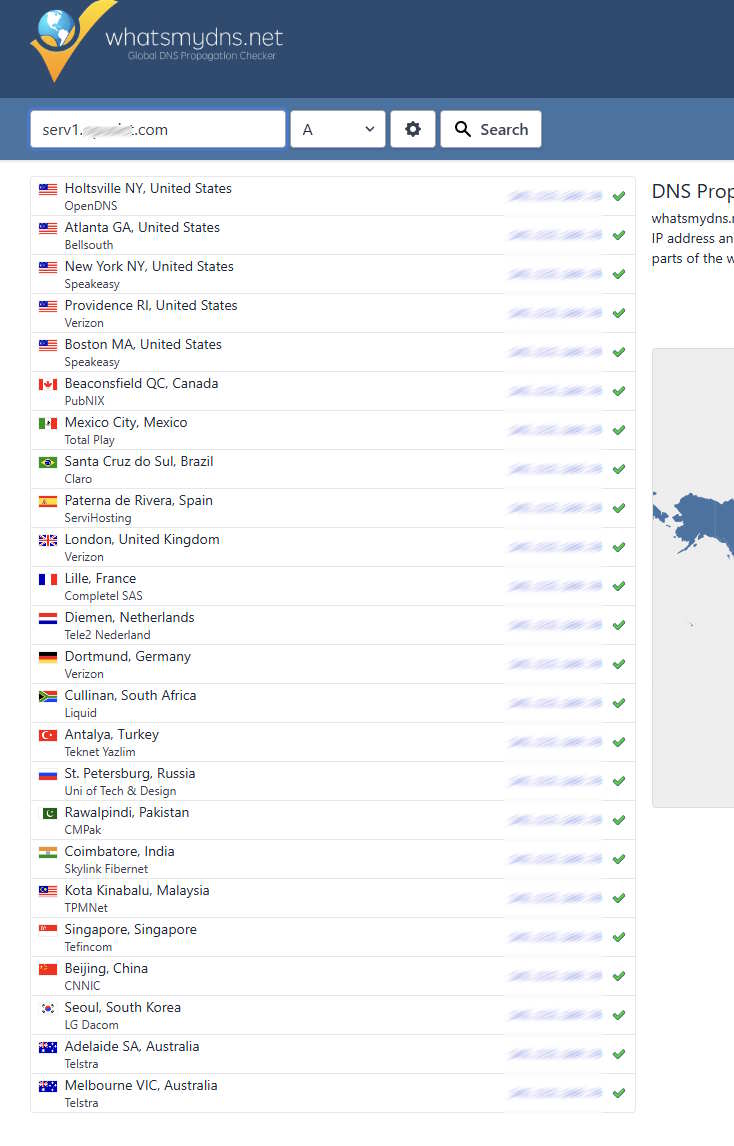This screenshot has width=734, height=1146.
Task: Click the Canada flag for Beaconsfield QC
Action: click(x=48, y=384)
